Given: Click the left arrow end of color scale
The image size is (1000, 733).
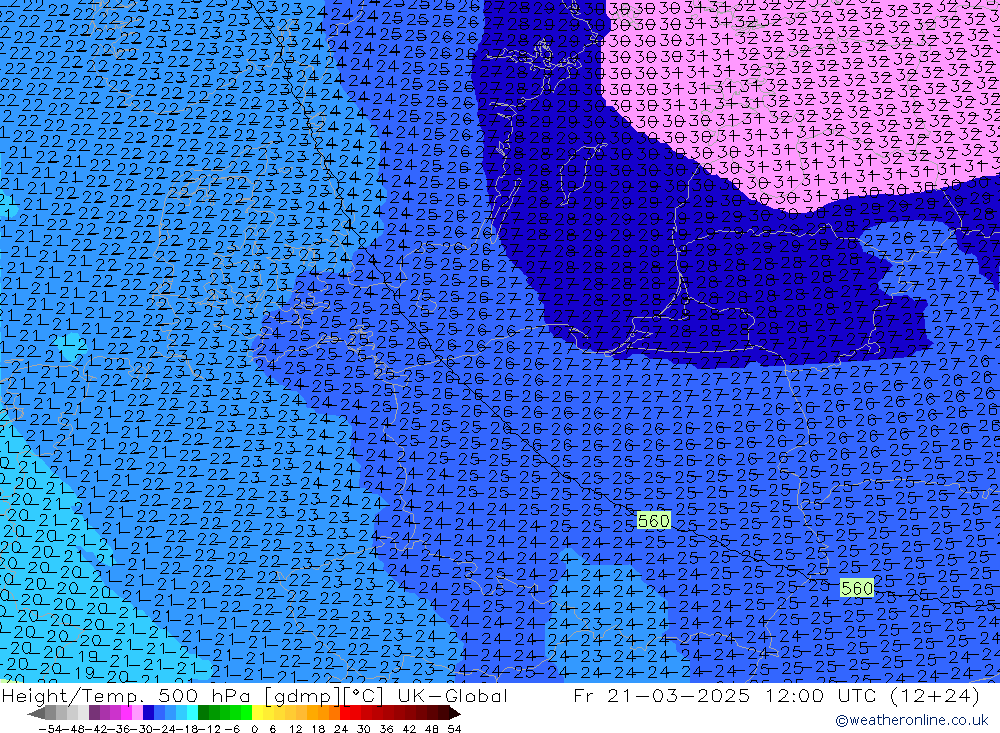Looking at the screenshot, I should coord(36,713).
